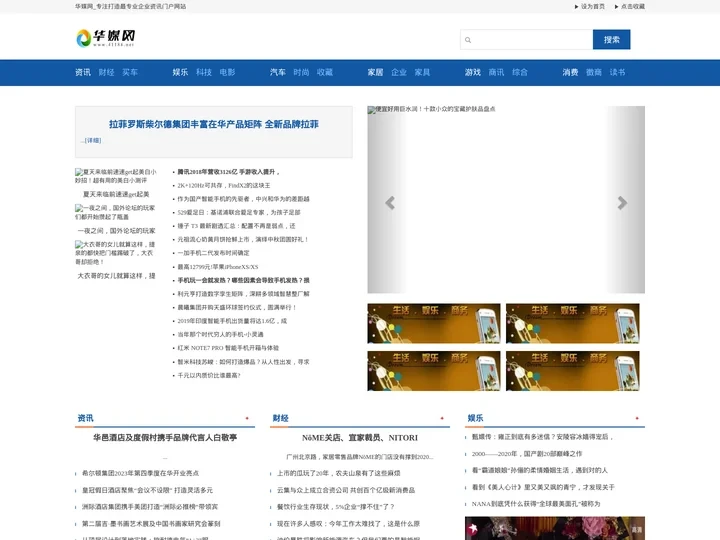The width and height of the screenshot is (720, 540).
Task: Open article 腾讯2018年营收3126亿
Action: (228, 172)
